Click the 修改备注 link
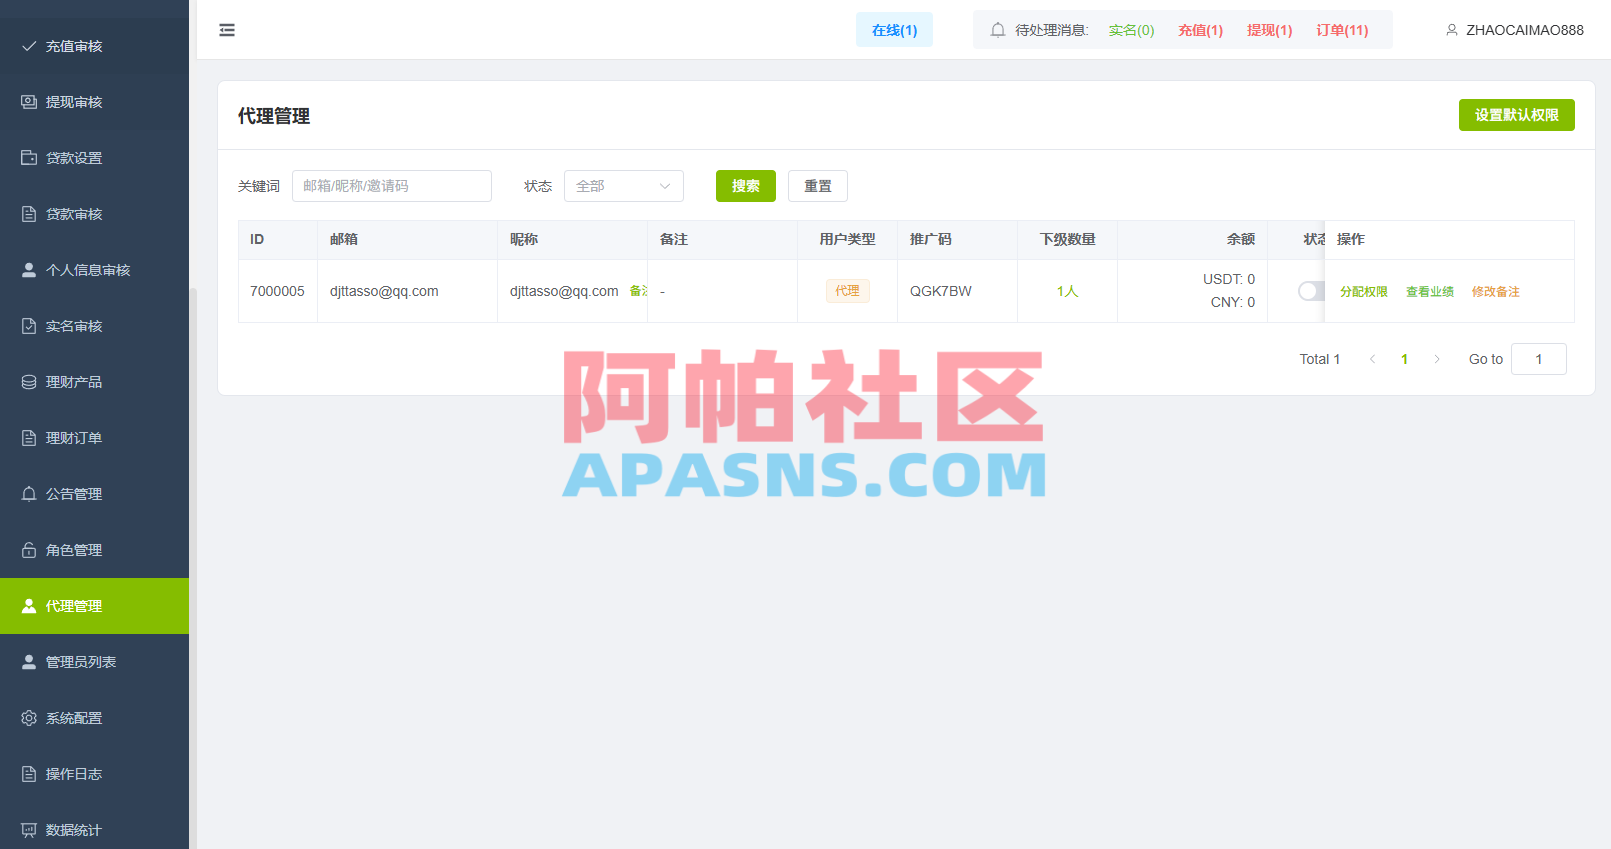 (x=1496, y=291)
